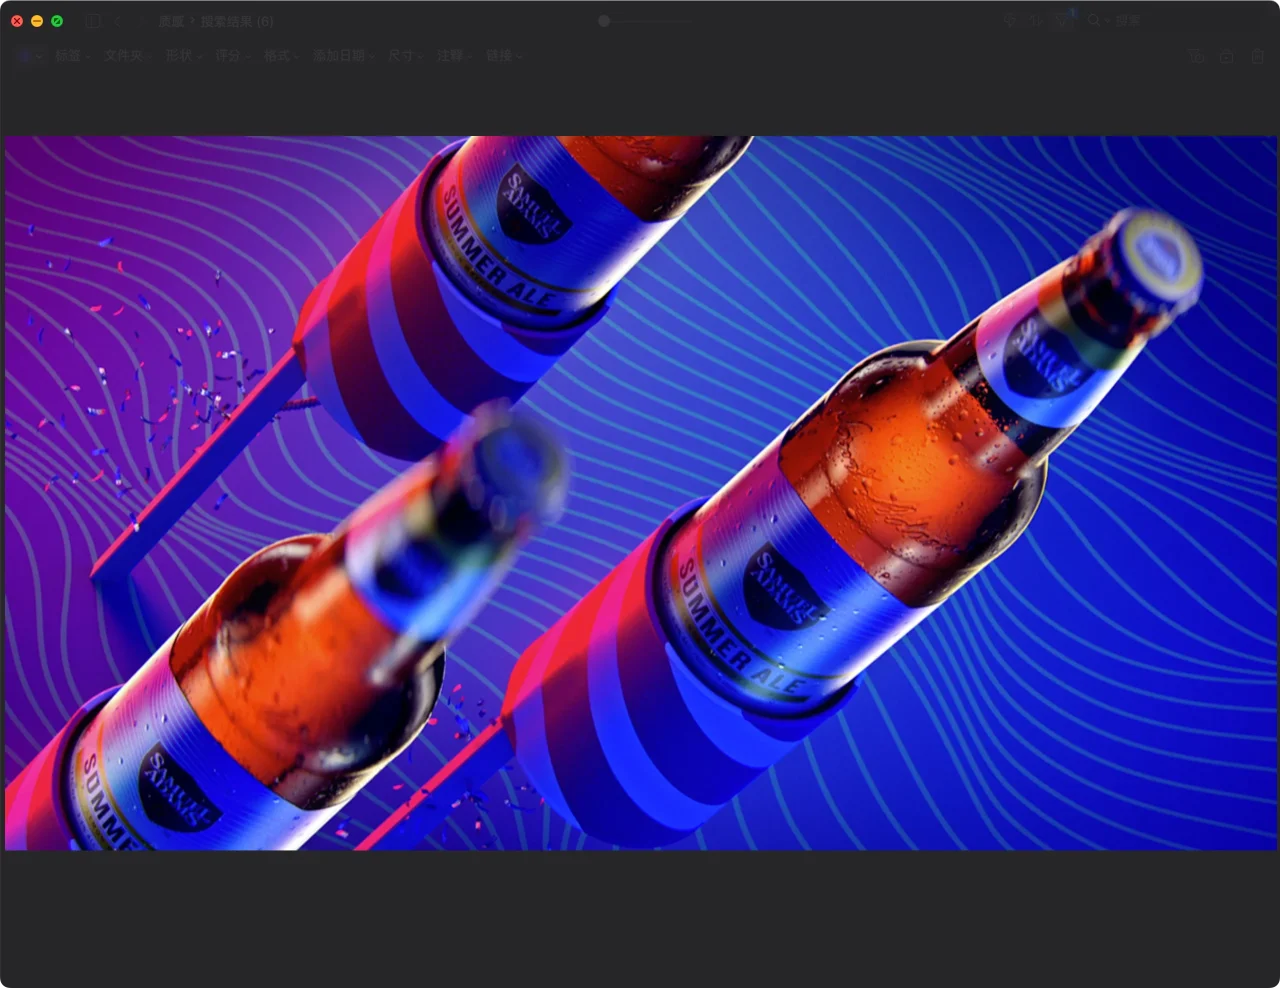Click the magnifier search icon
Screen dimensions: 1280x988
pyautogui.click(x=1094, y=20)
